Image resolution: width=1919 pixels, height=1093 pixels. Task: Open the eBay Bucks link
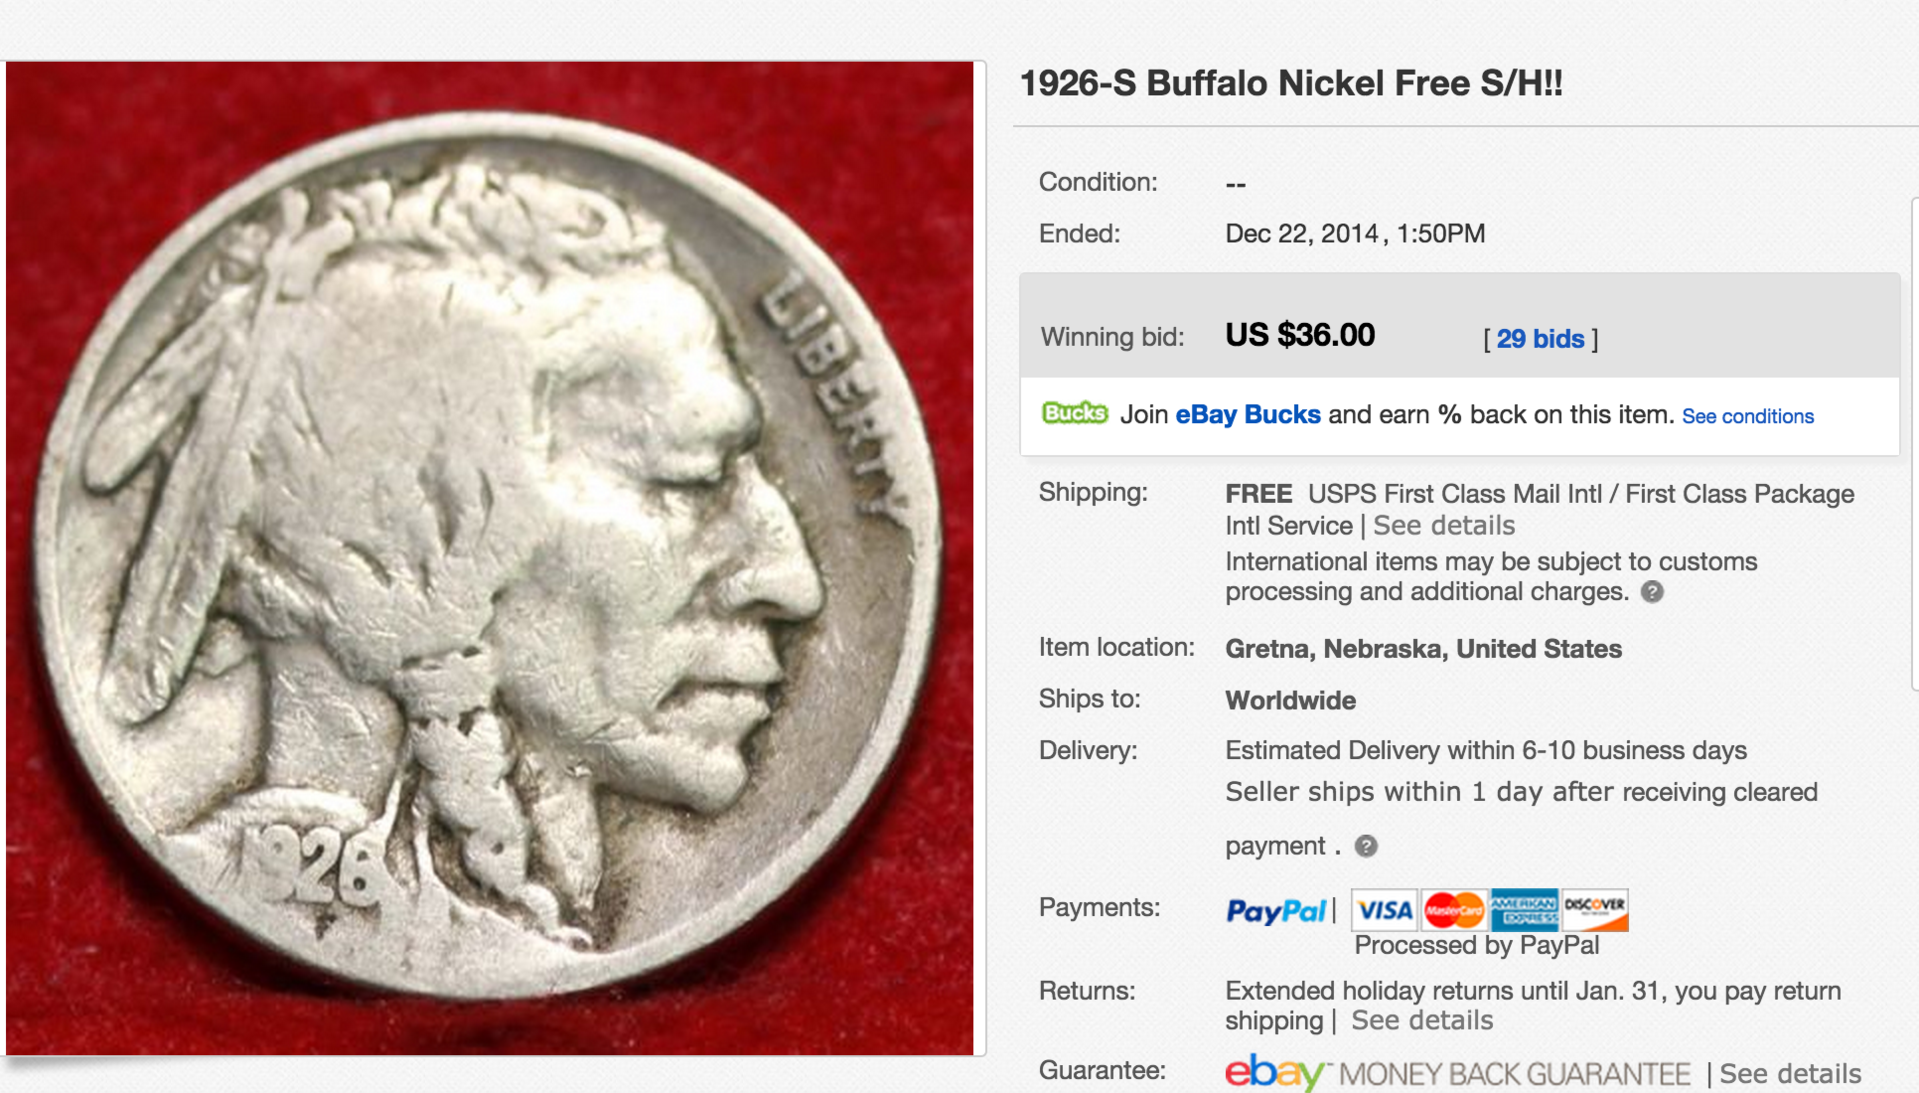[1247, 414]
